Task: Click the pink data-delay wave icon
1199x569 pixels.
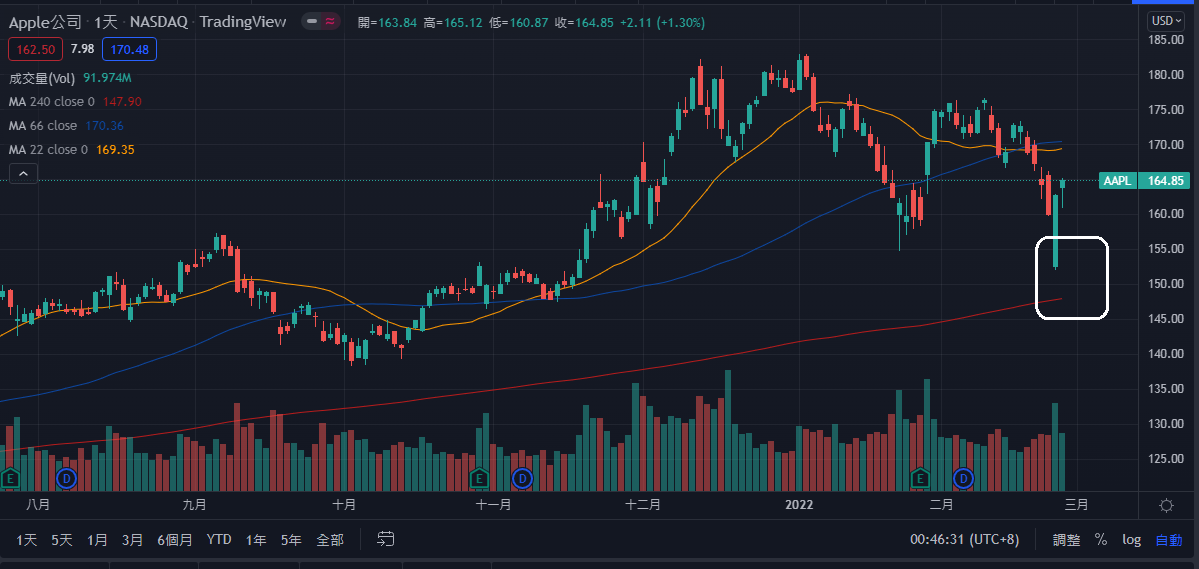Action: pyautogui.click(x=330, y=22)
